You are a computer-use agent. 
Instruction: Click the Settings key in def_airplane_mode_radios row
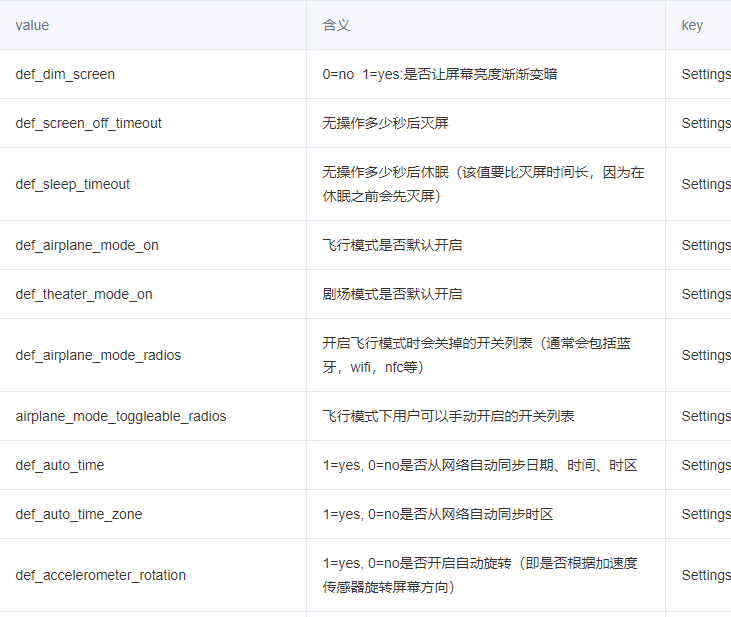(x=706, y=355)
